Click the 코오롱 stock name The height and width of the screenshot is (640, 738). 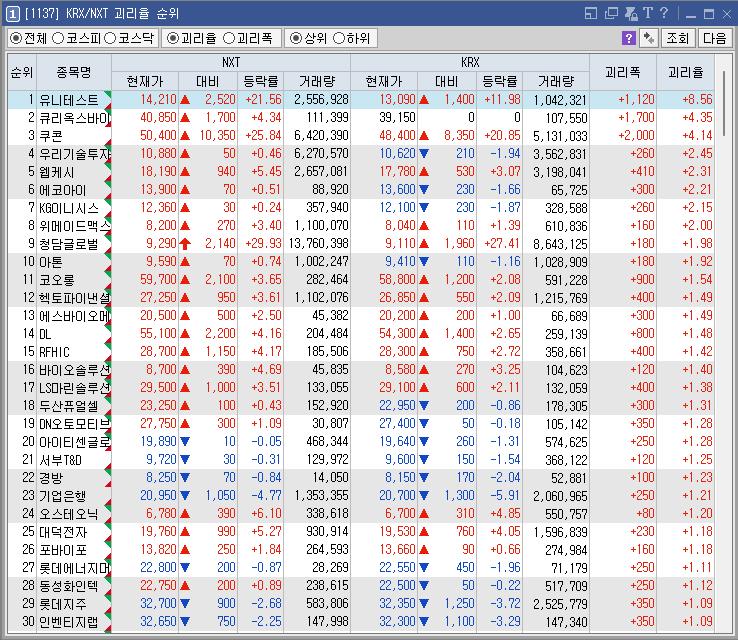(x=56, y=280)
